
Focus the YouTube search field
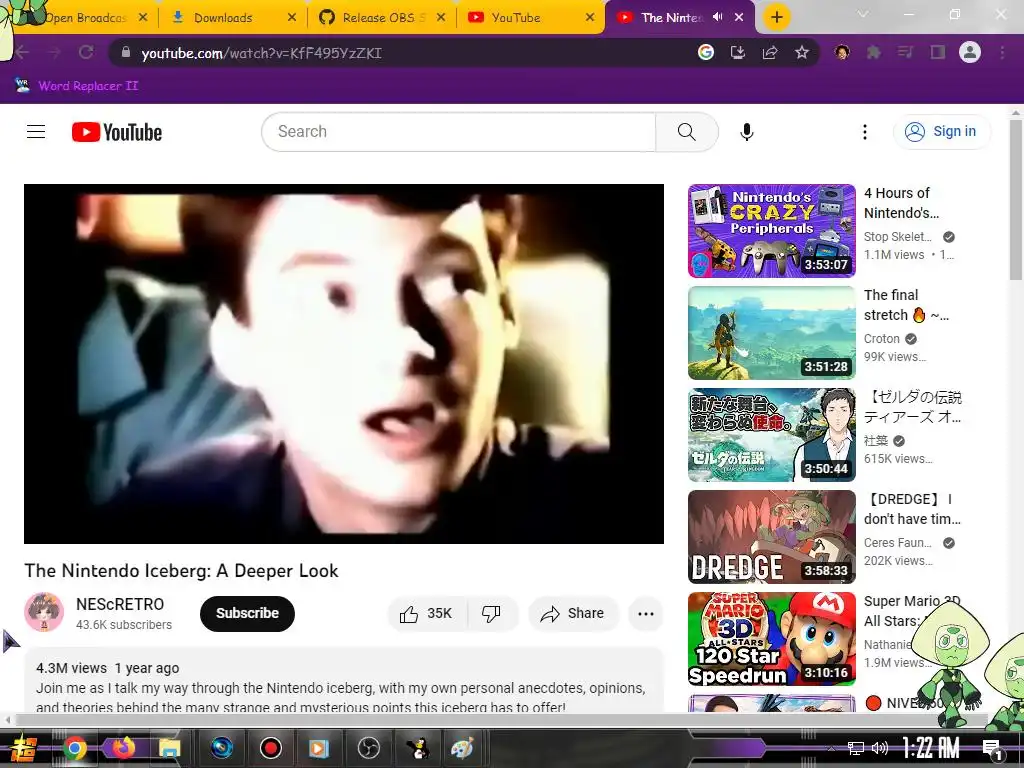(x=458, y=132)
